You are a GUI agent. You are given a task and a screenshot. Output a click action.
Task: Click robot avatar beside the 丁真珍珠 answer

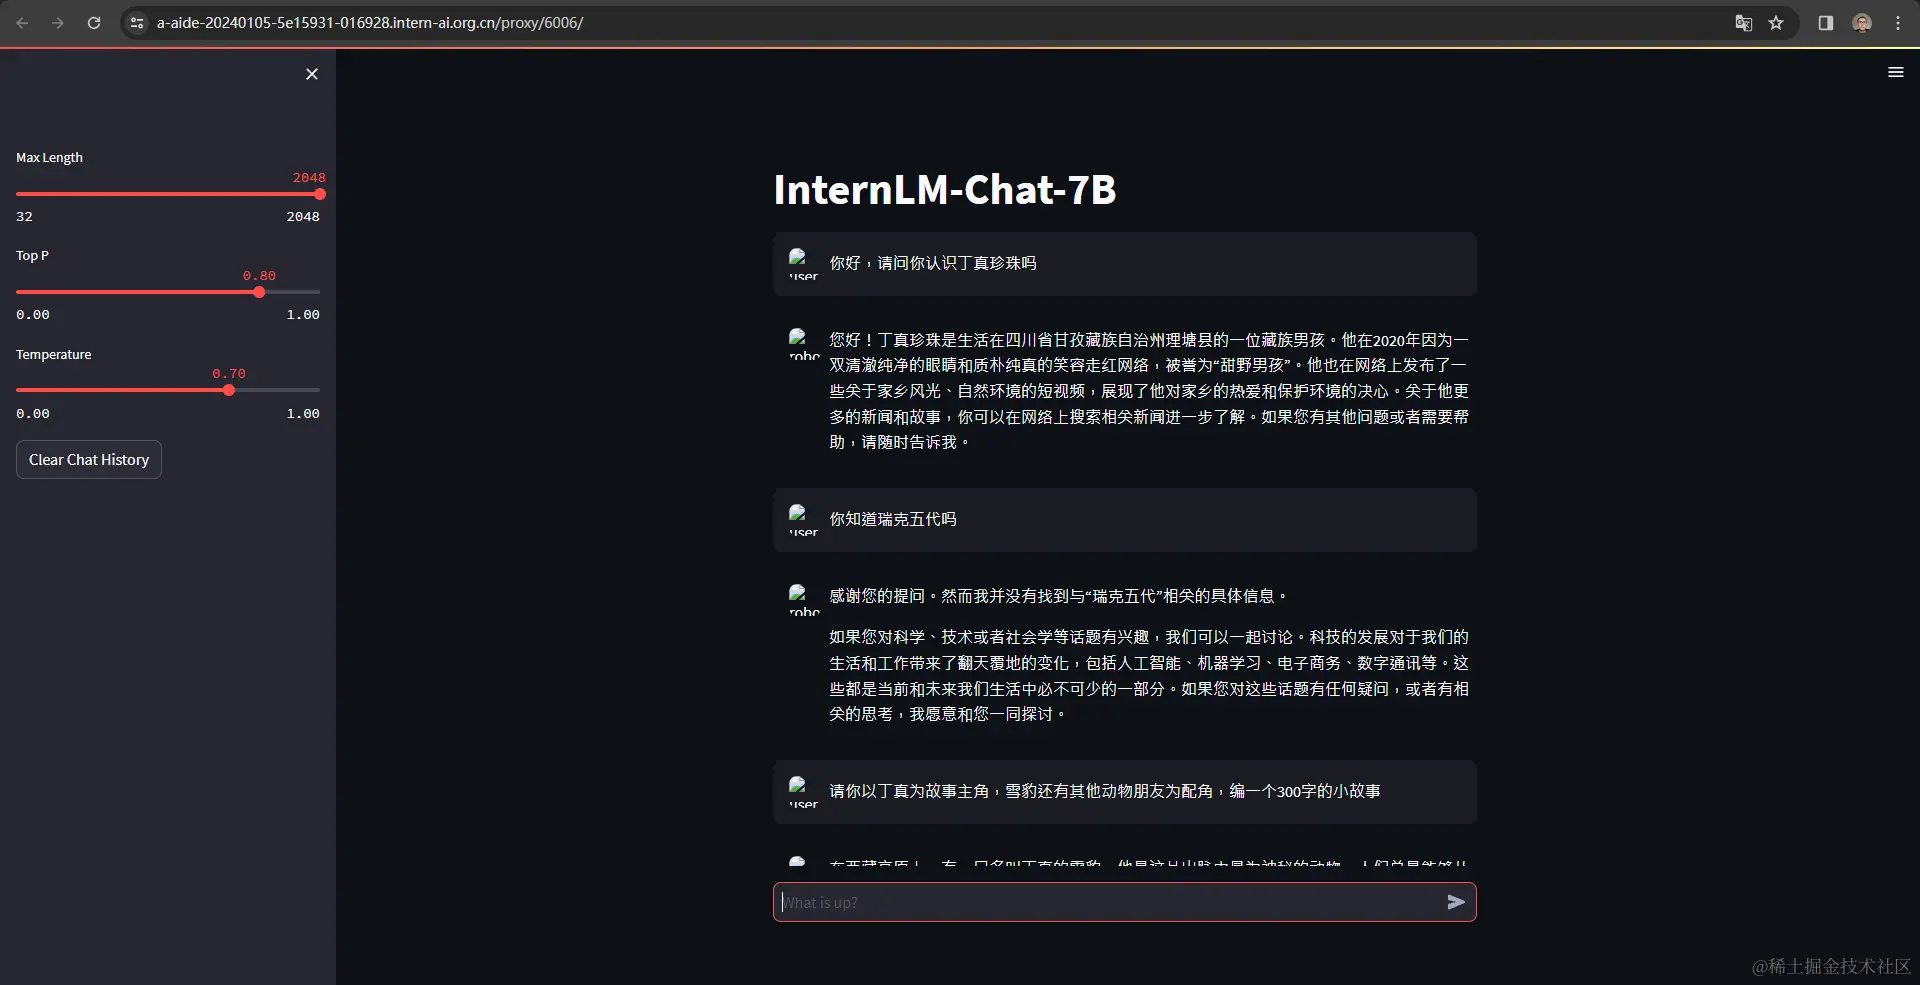click(803, 343)
